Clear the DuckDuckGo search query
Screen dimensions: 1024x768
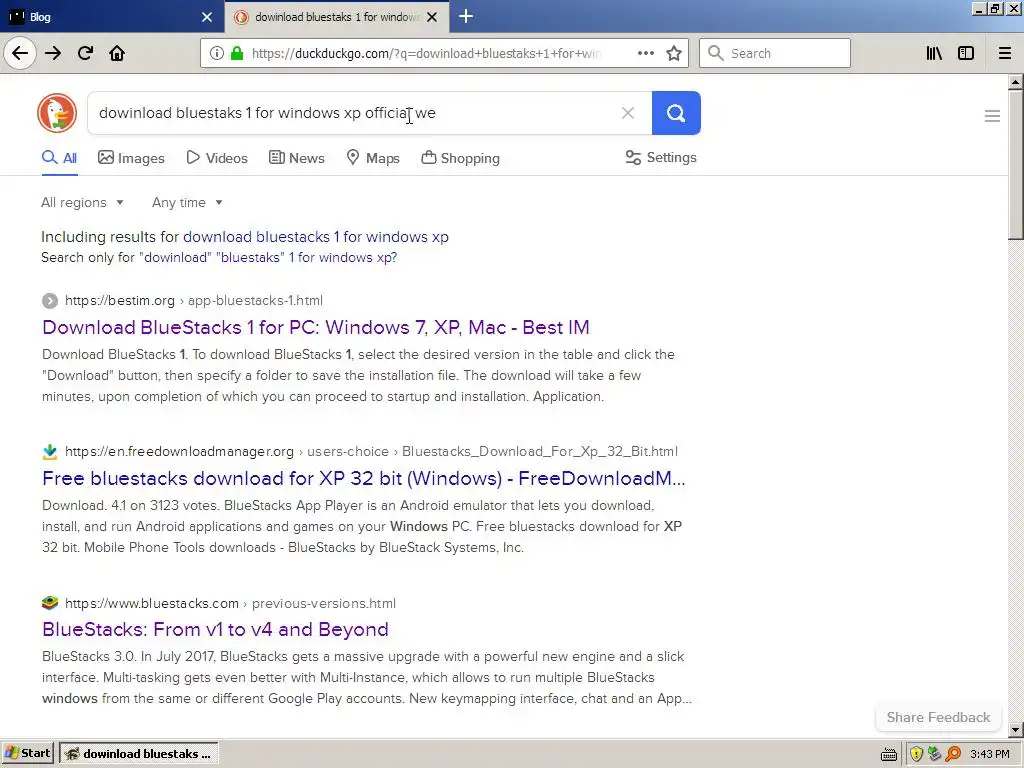tap(628, 113)
